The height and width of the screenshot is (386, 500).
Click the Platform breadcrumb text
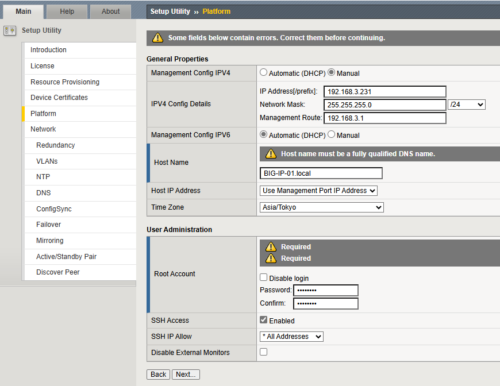tap(216, 12)
